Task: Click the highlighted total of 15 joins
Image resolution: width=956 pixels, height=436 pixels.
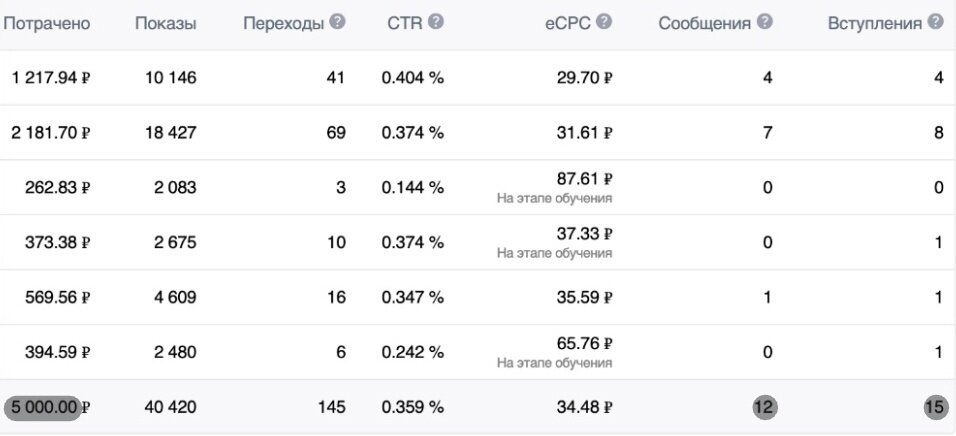Action: 935,407
